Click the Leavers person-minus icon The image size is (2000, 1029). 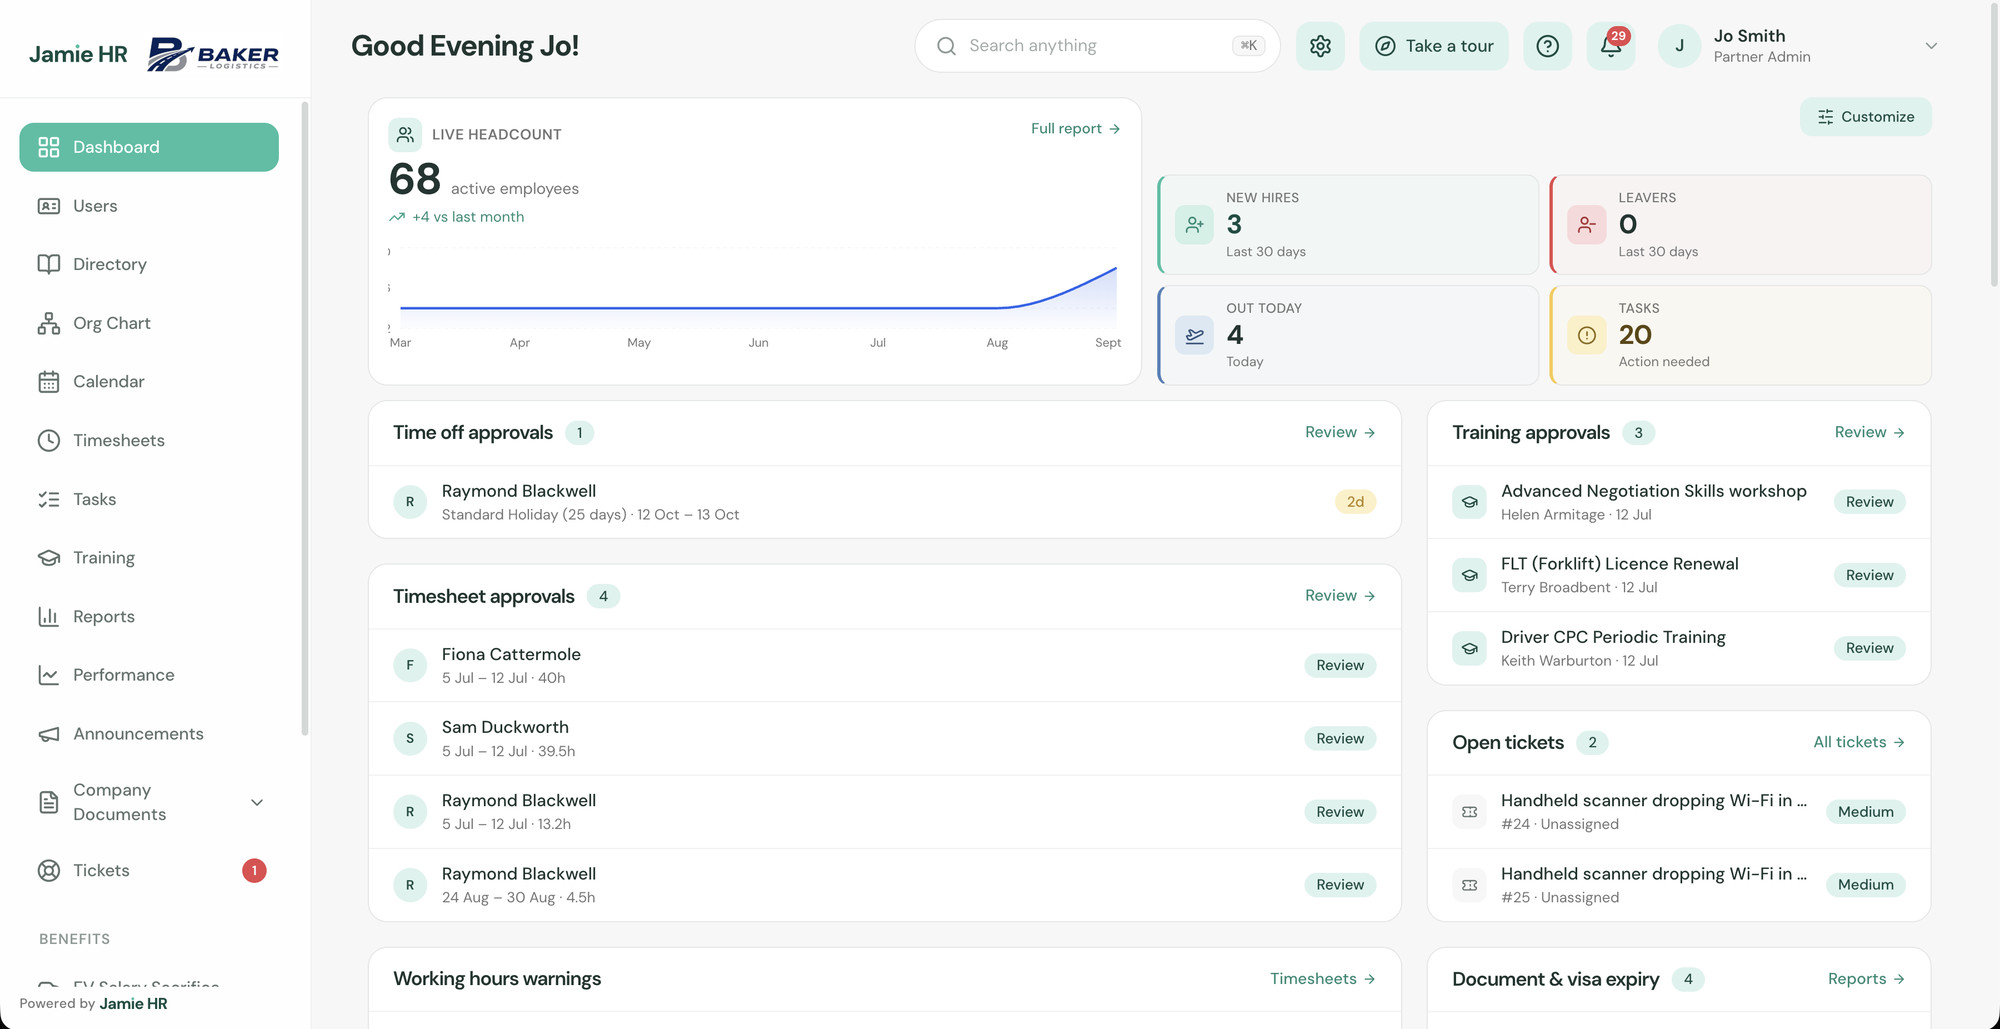pyautogui.click(x=1586, y=225)
